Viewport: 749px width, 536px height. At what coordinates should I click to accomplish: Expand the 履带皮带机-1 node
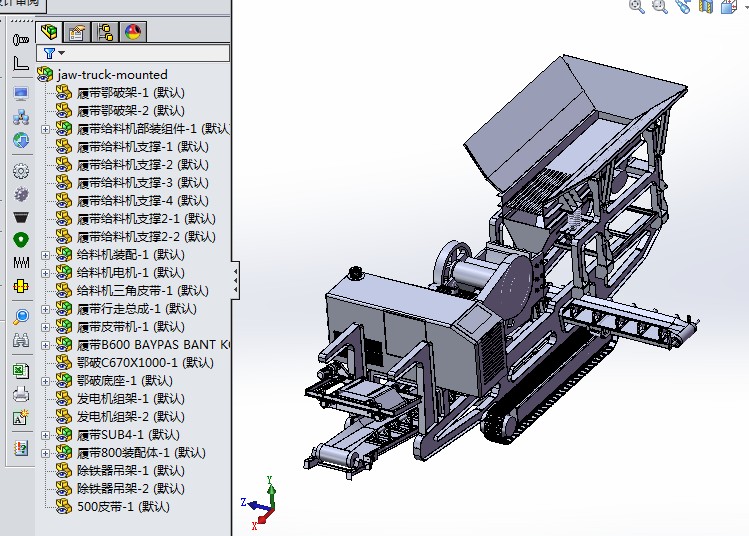(45, 327)
